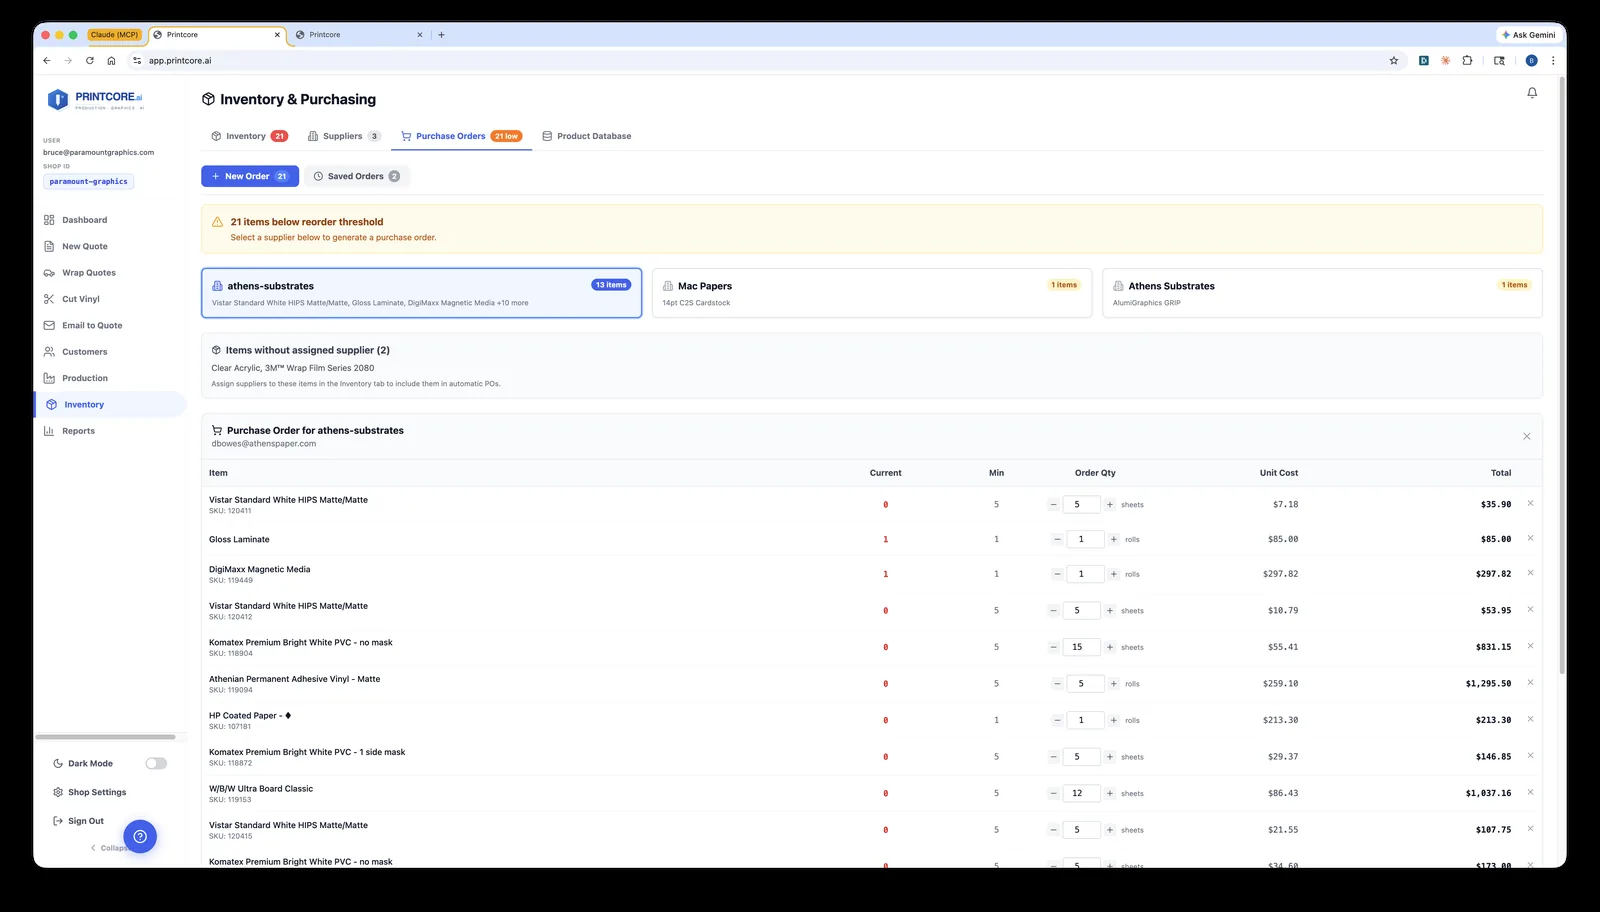
Task: Remove the W/B/W Ultra Board Classic row
Action: click(1530, 792)
